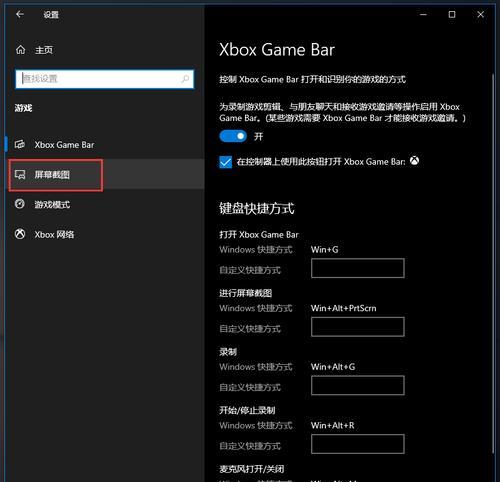Screen dimensions: 500x482
Task: Minimize the Settings window
Action: (x=423, y=15)
